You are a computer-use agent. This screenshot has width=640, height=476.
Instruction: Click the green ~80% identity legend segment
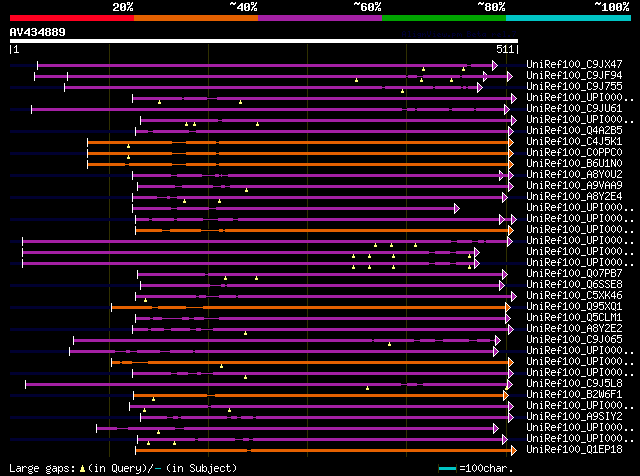click(x=444, y=18)
